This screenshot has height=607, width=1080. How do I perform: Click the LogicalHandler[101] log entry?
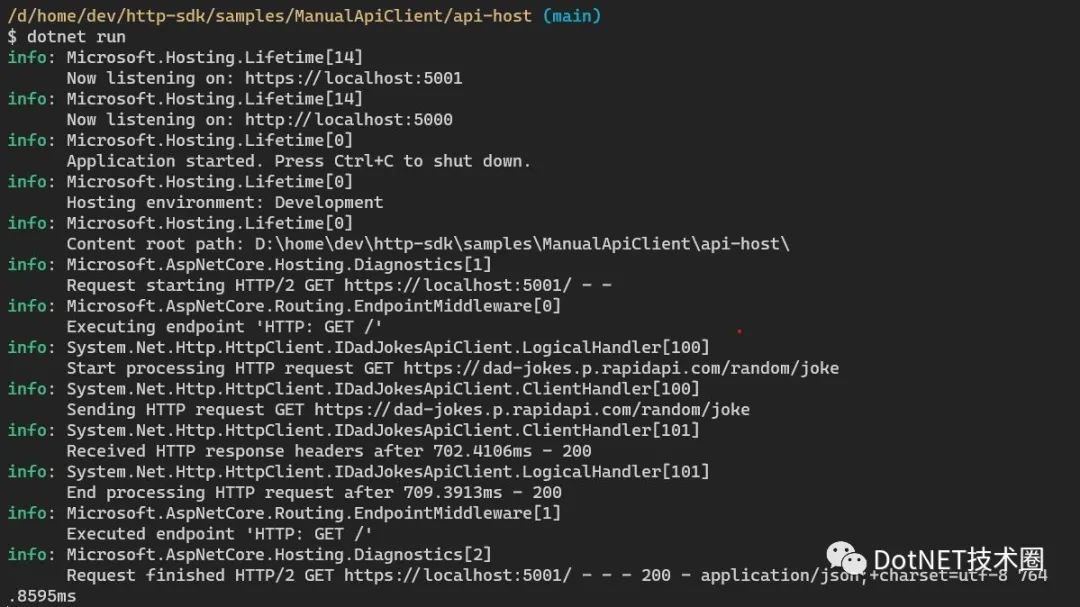pos(388,471)
